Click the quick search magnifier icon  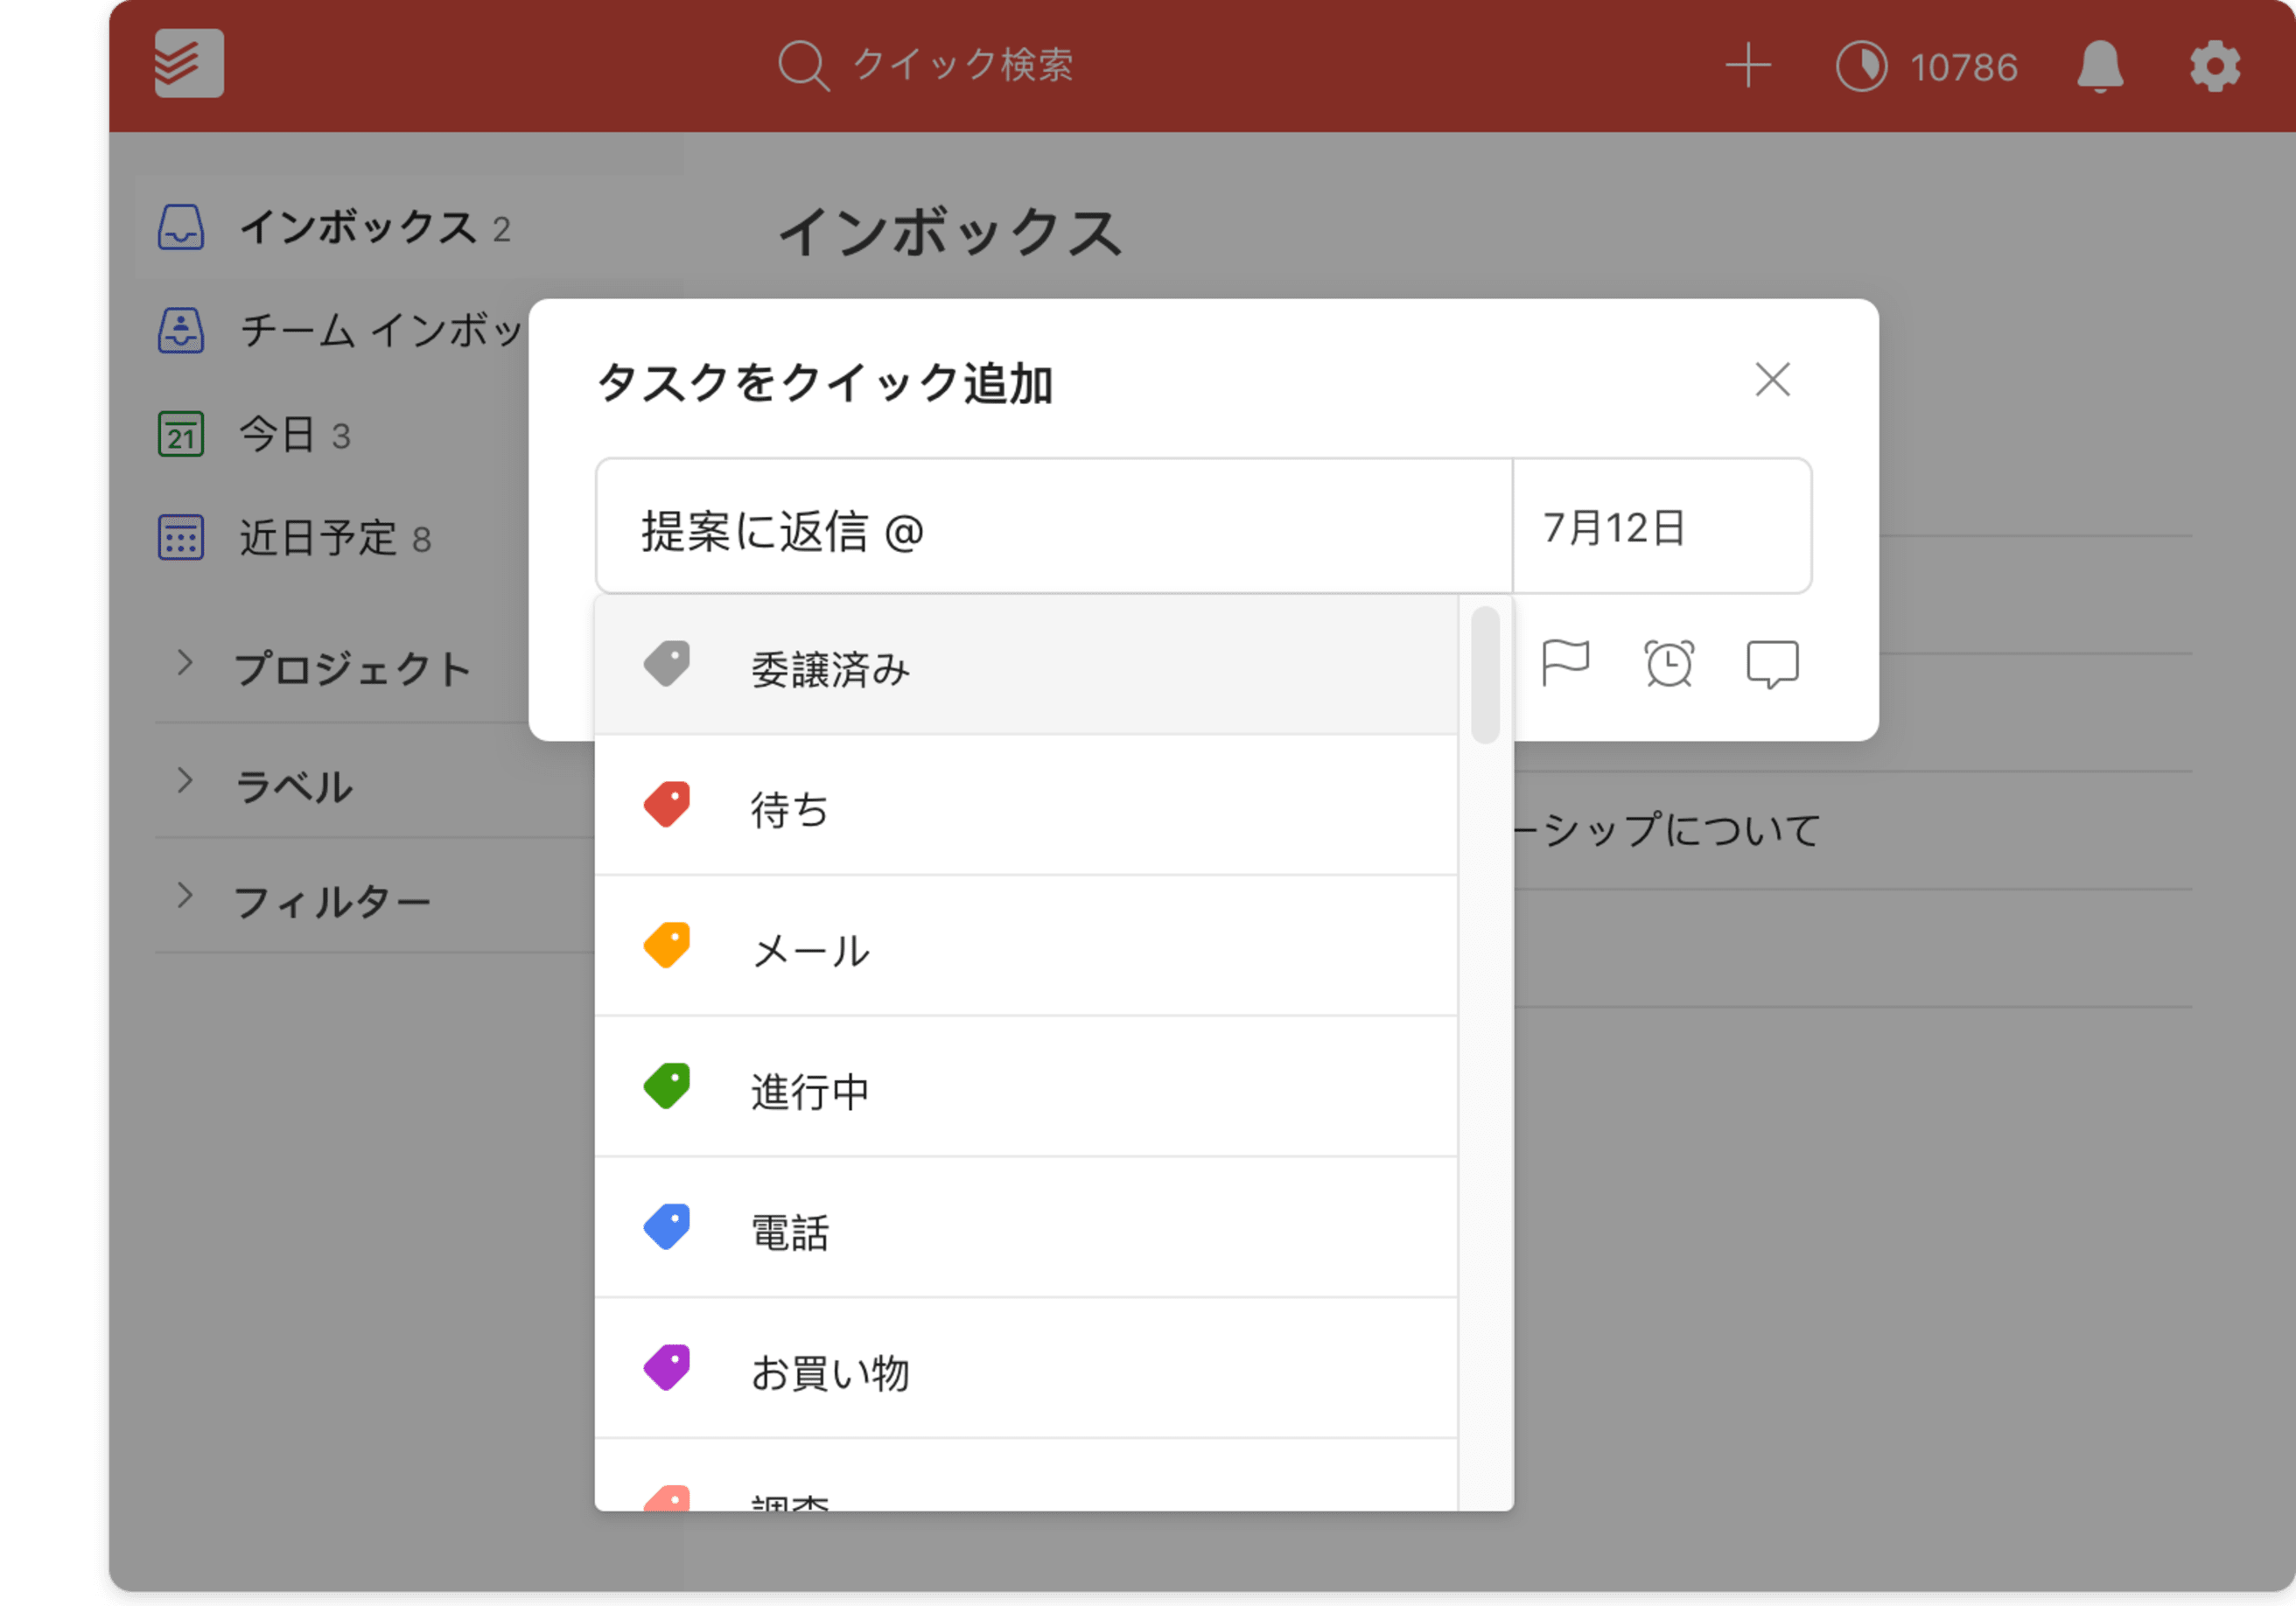click(804, 66)
